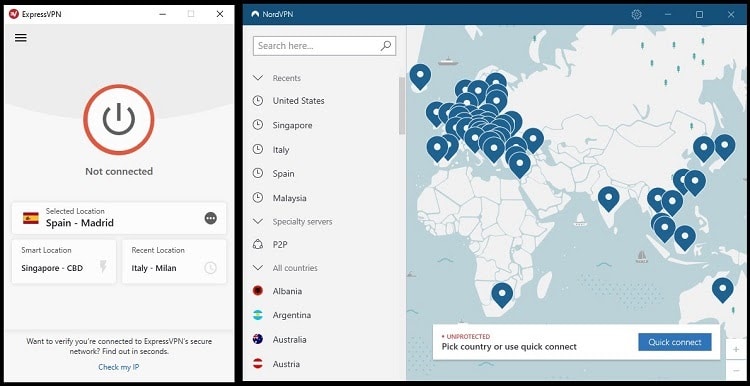Click the Recent Location clock icon

click(210, 268)
